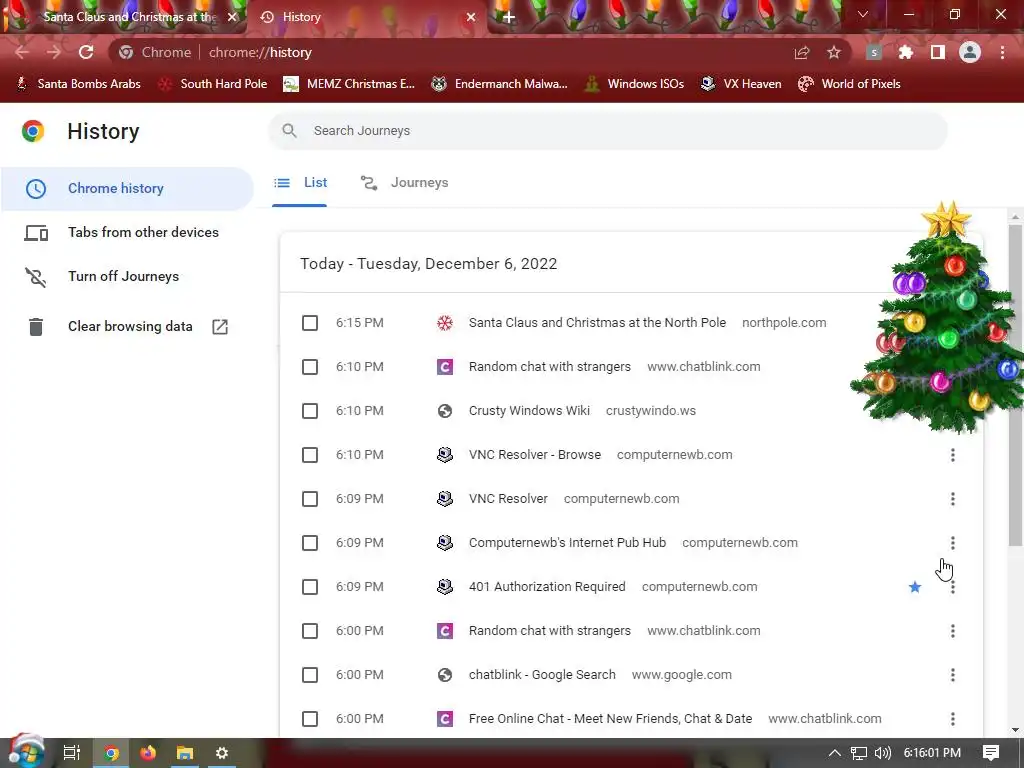Open the Extensions puzzle icon
The width and height of the screenshot is (1024, 768).
(906, 52)
